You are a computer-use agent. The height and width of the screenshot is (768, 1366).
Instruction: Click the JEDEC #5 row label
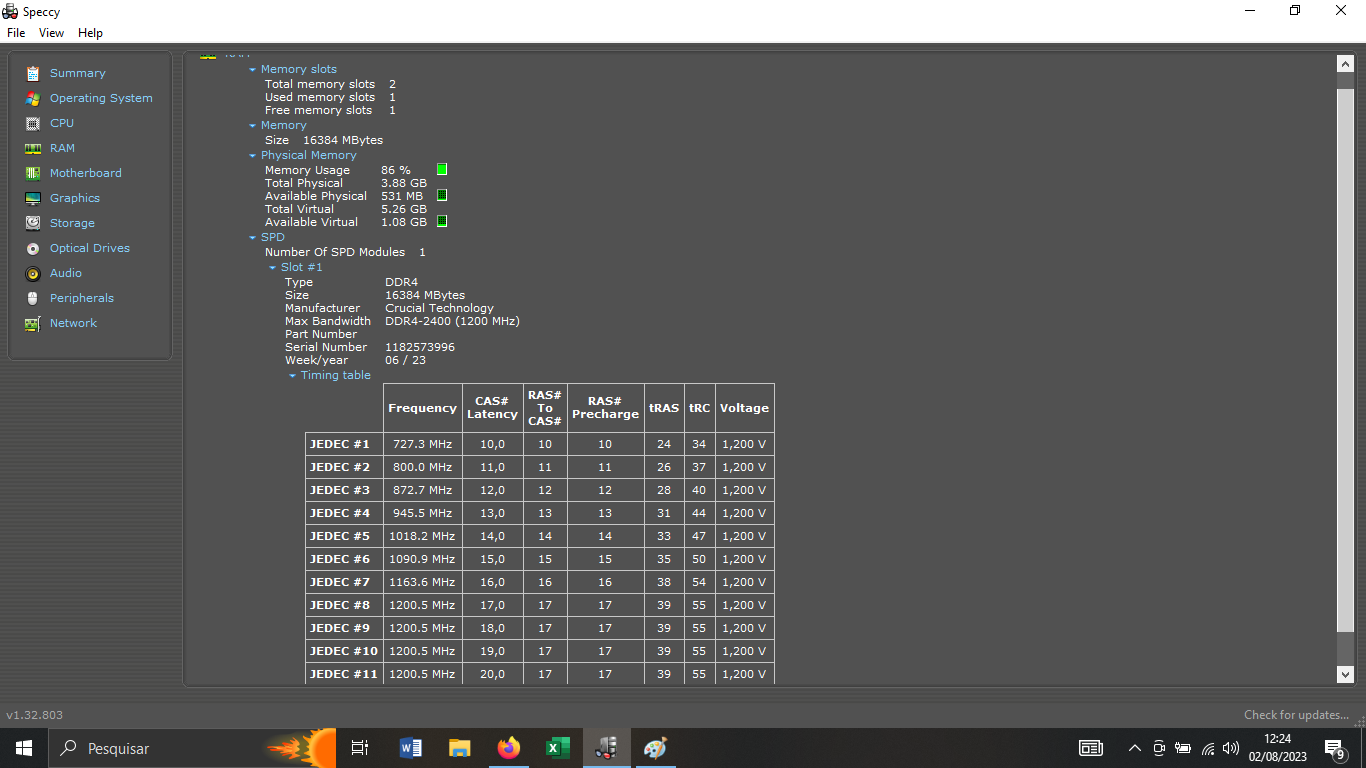click(x=340, y=536)
